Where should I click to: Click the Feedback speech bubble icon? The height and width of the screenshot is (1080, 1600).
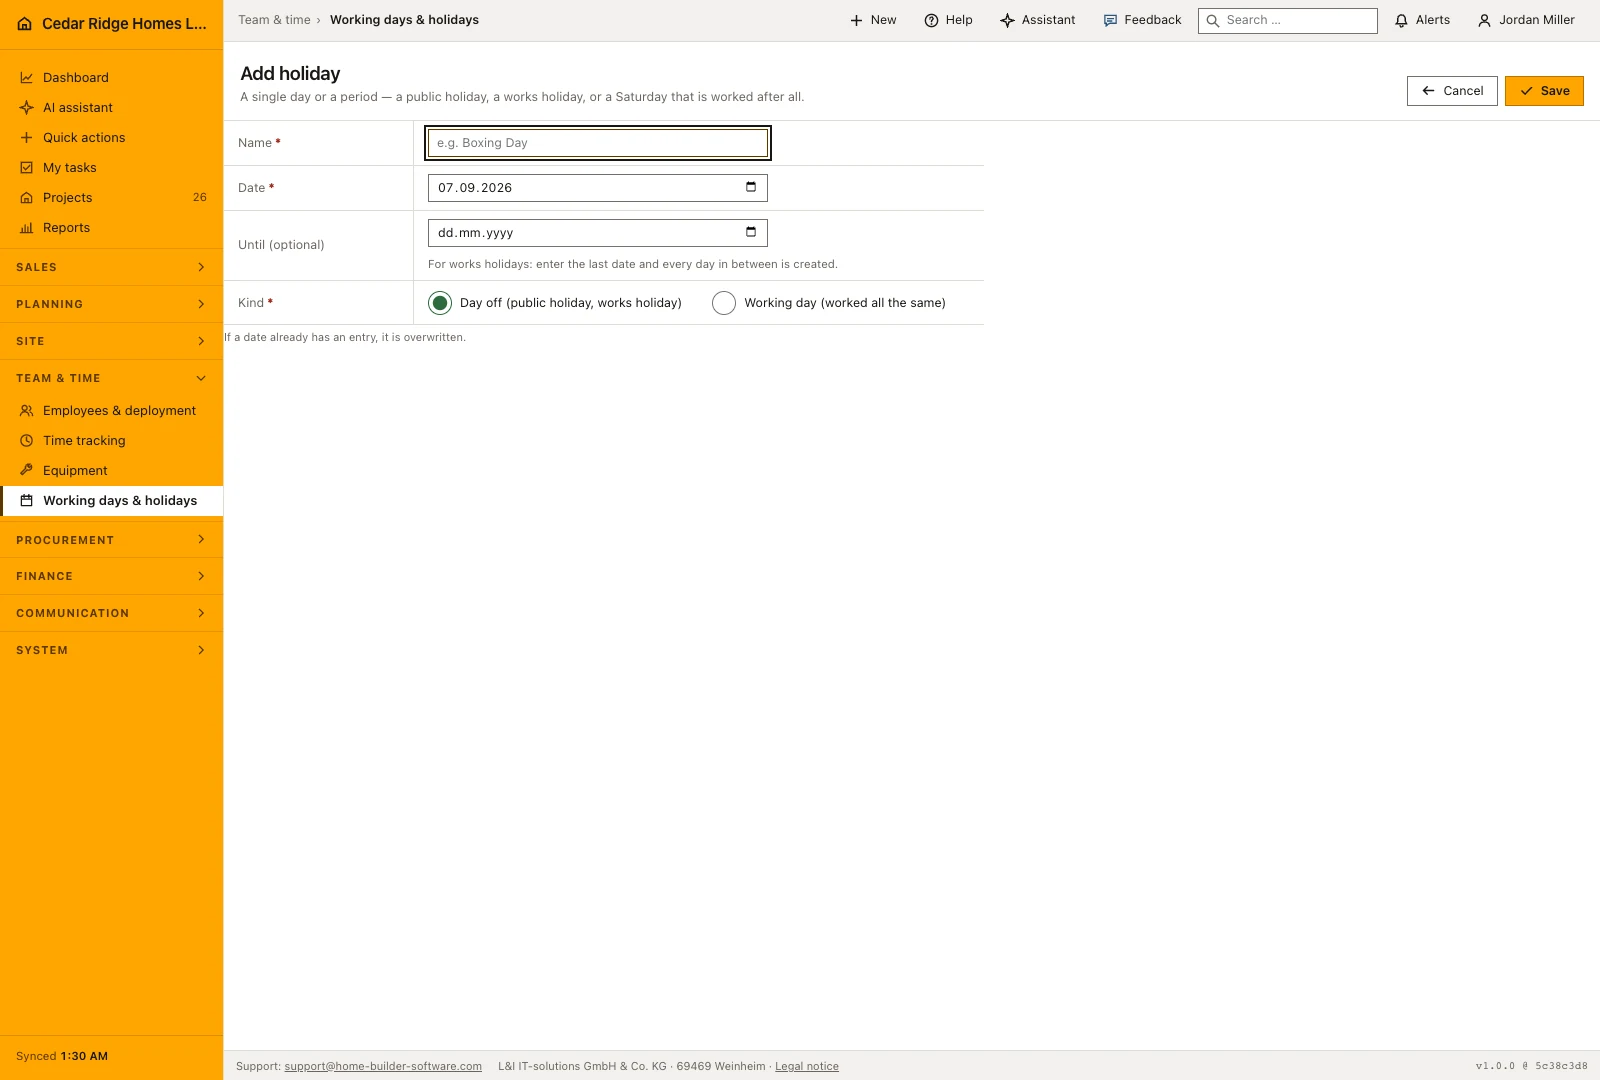tap(1110, 20)
